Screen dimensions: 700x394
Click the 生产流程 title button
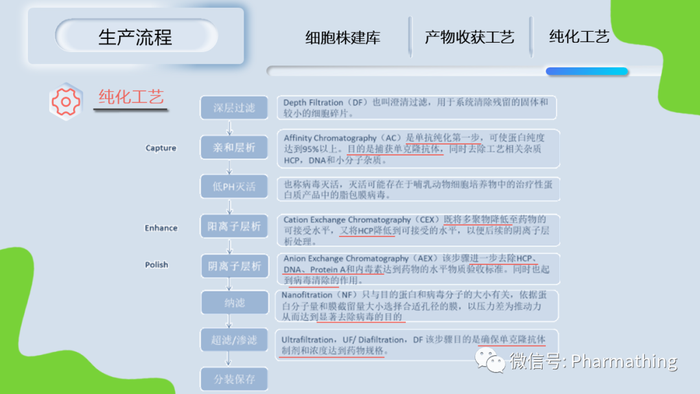136,36
